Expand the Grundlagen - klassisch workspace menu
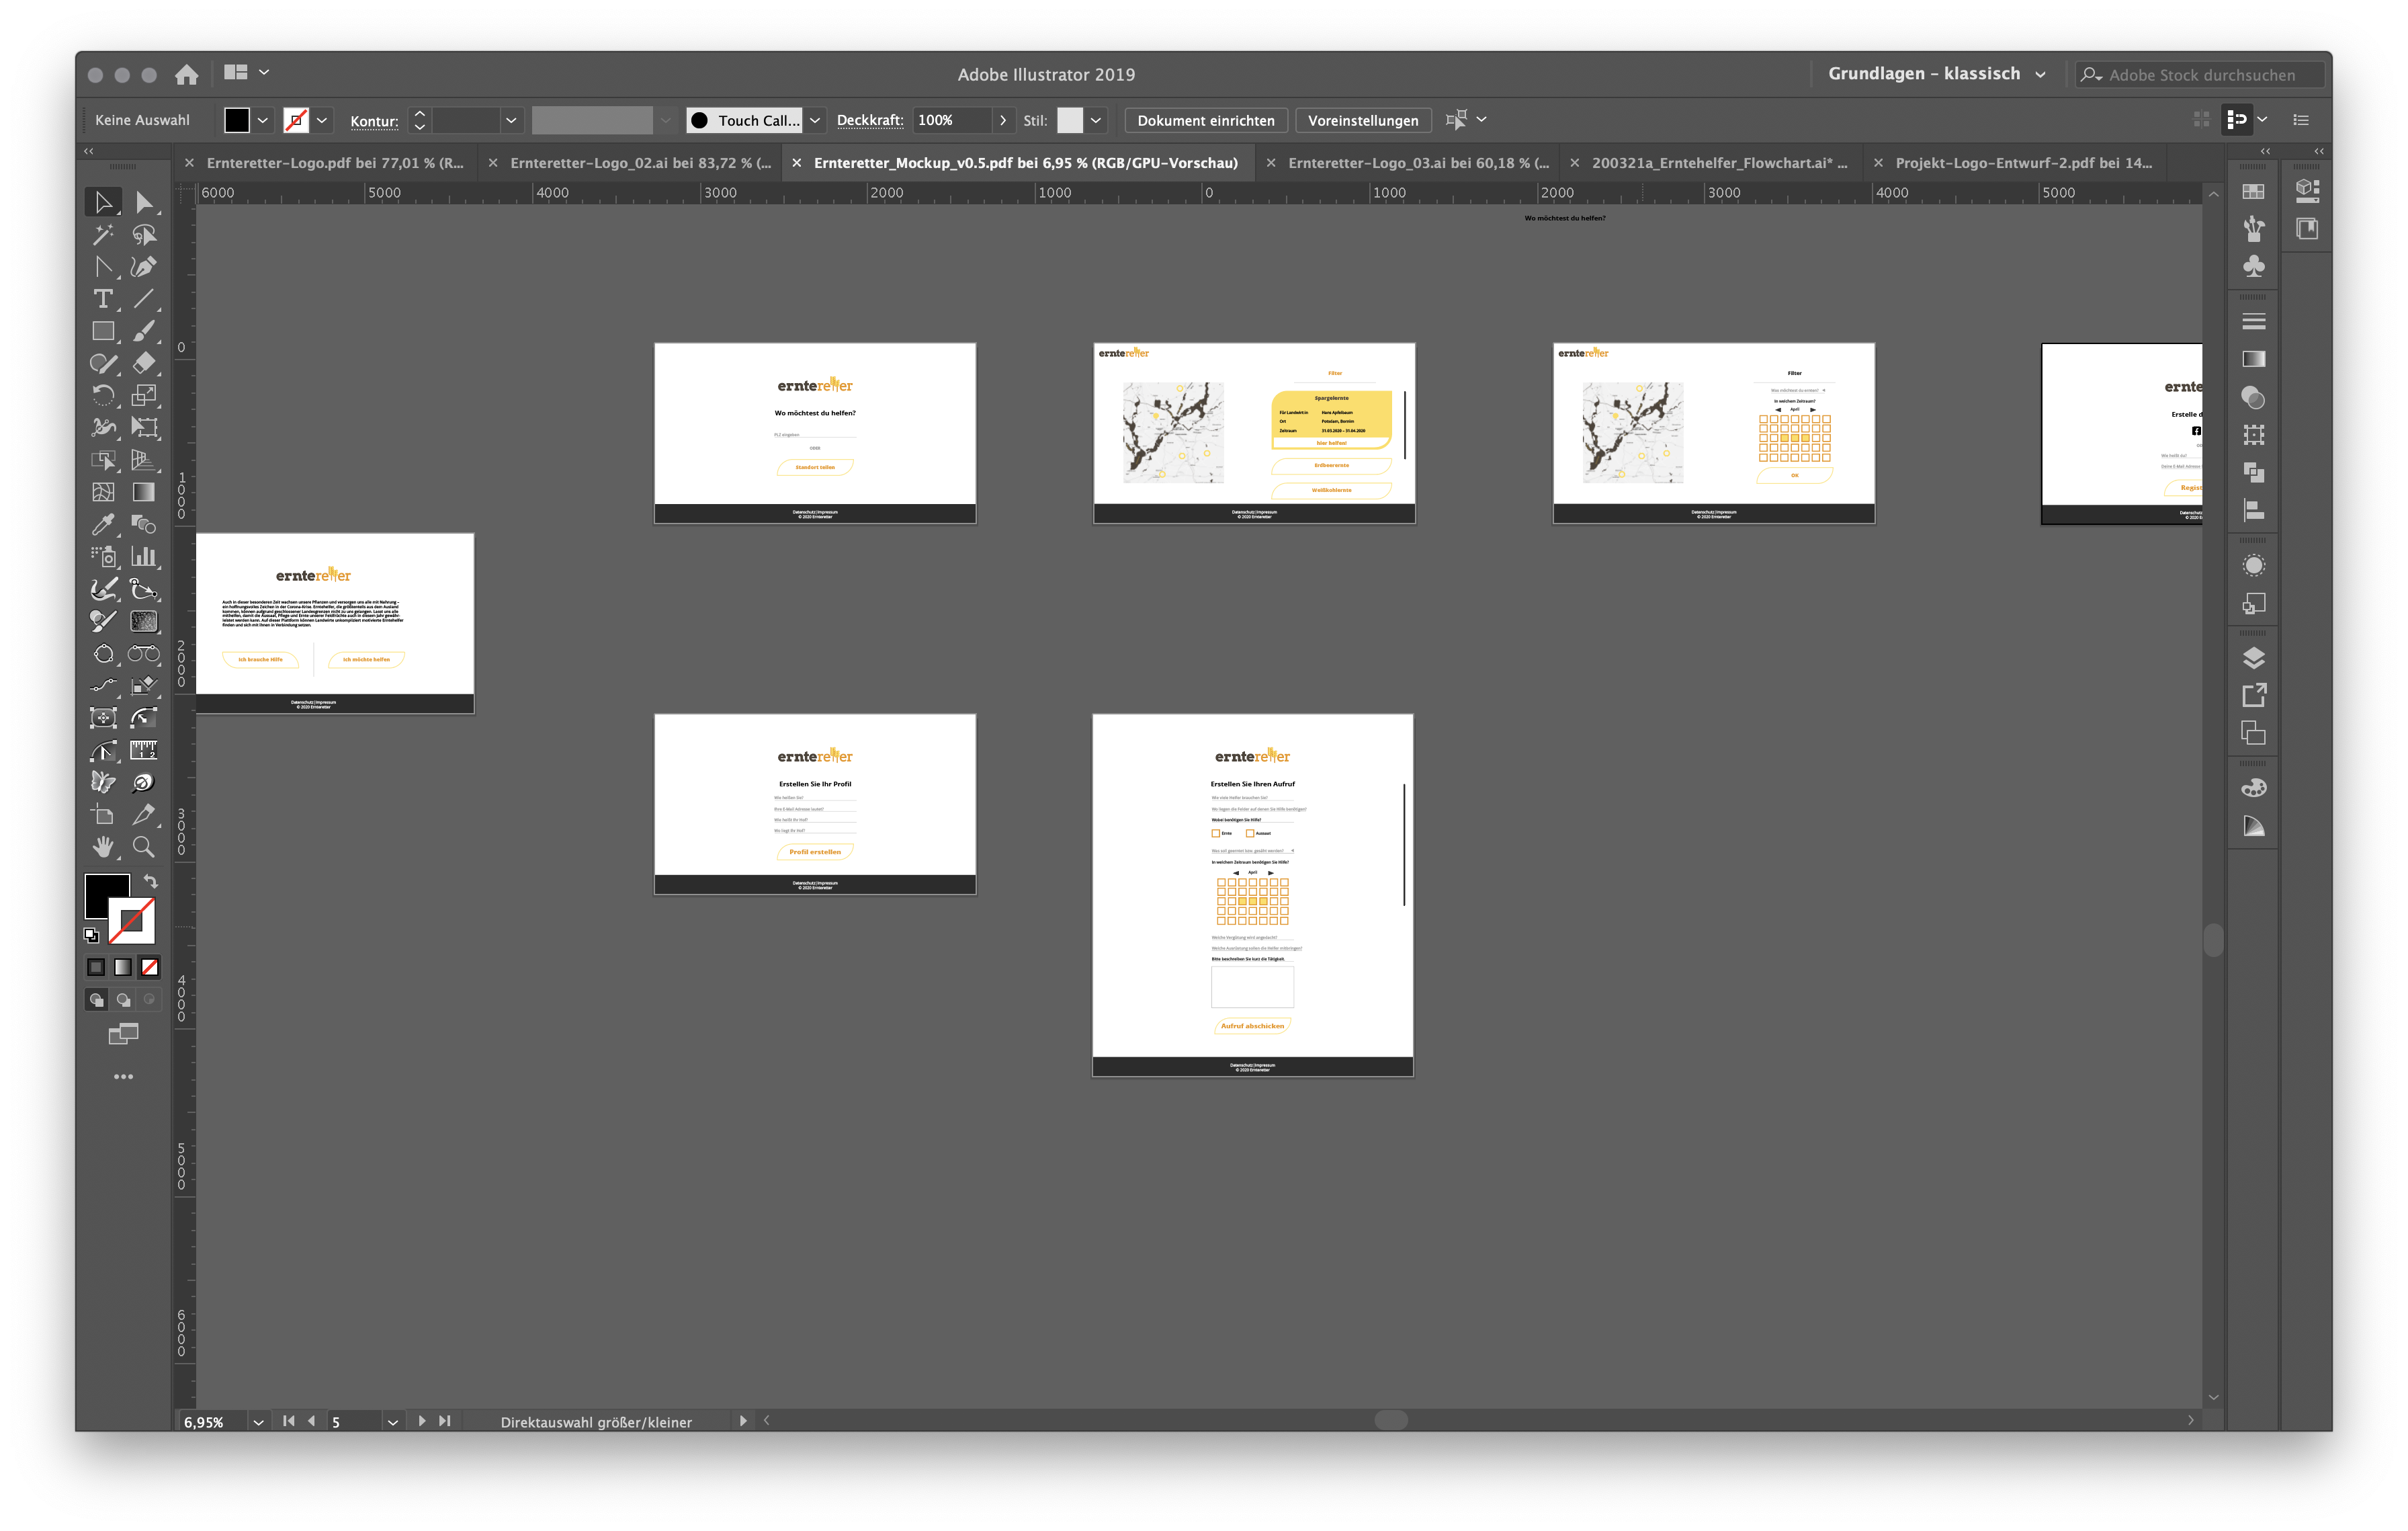 (2040, 74)
